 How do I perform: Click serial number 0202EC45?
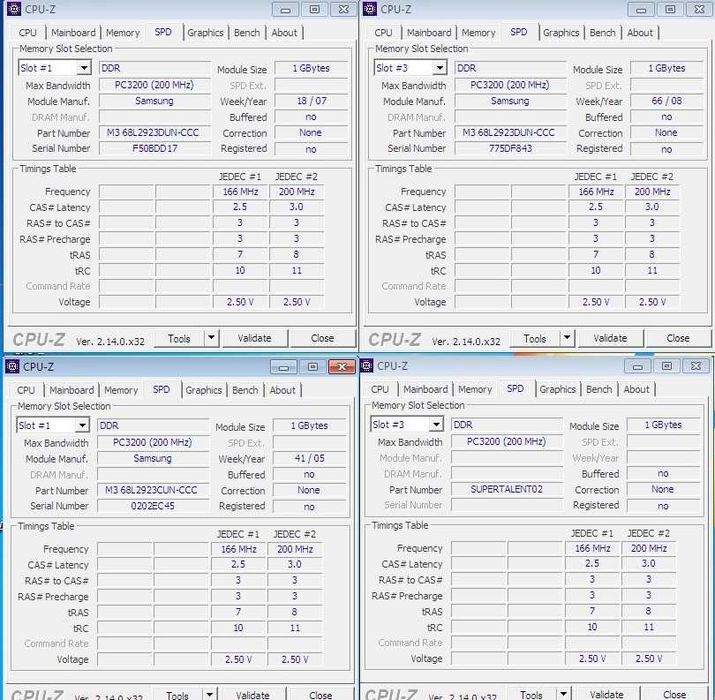click(153, 506)
